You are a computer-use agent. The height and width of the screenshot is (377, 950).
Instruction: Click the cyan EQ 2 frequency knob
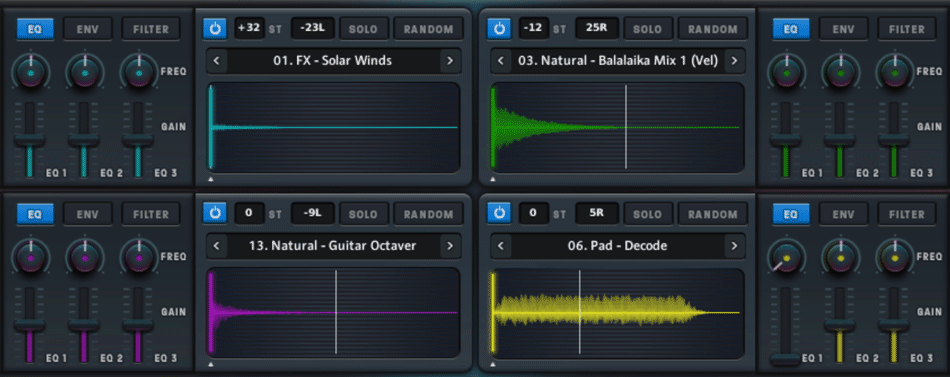pyautogui.click(x=84, y=73)
